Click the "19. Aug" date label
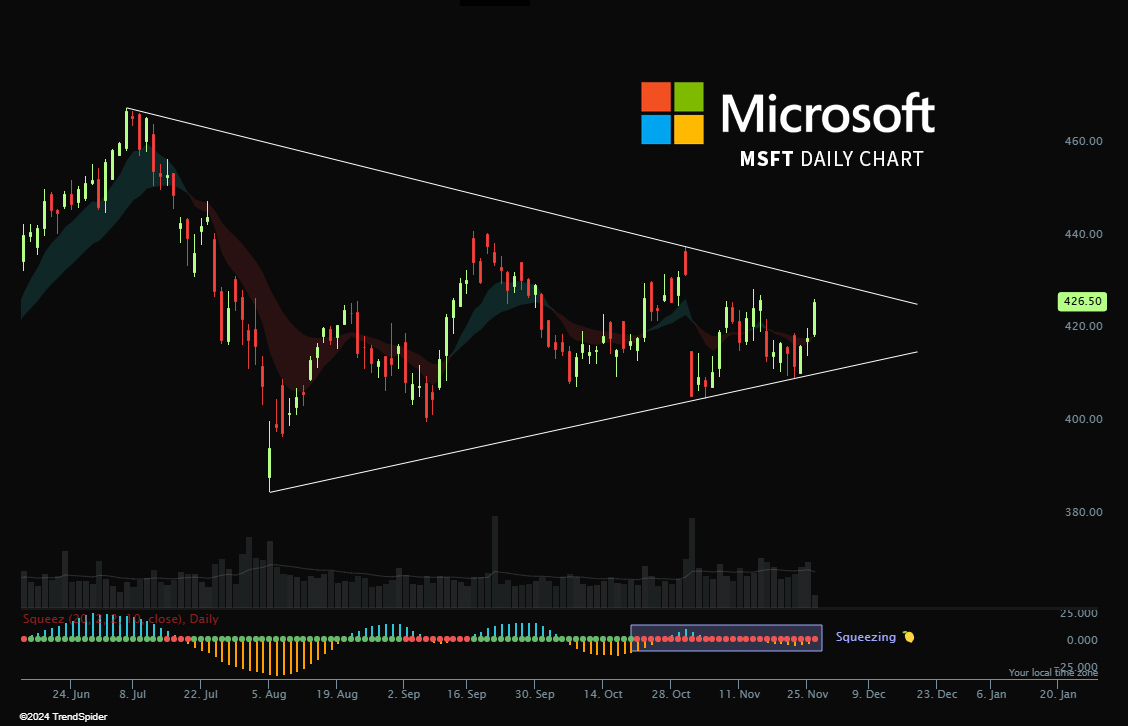The image size is (1128, 726). (x=337, y=694)
